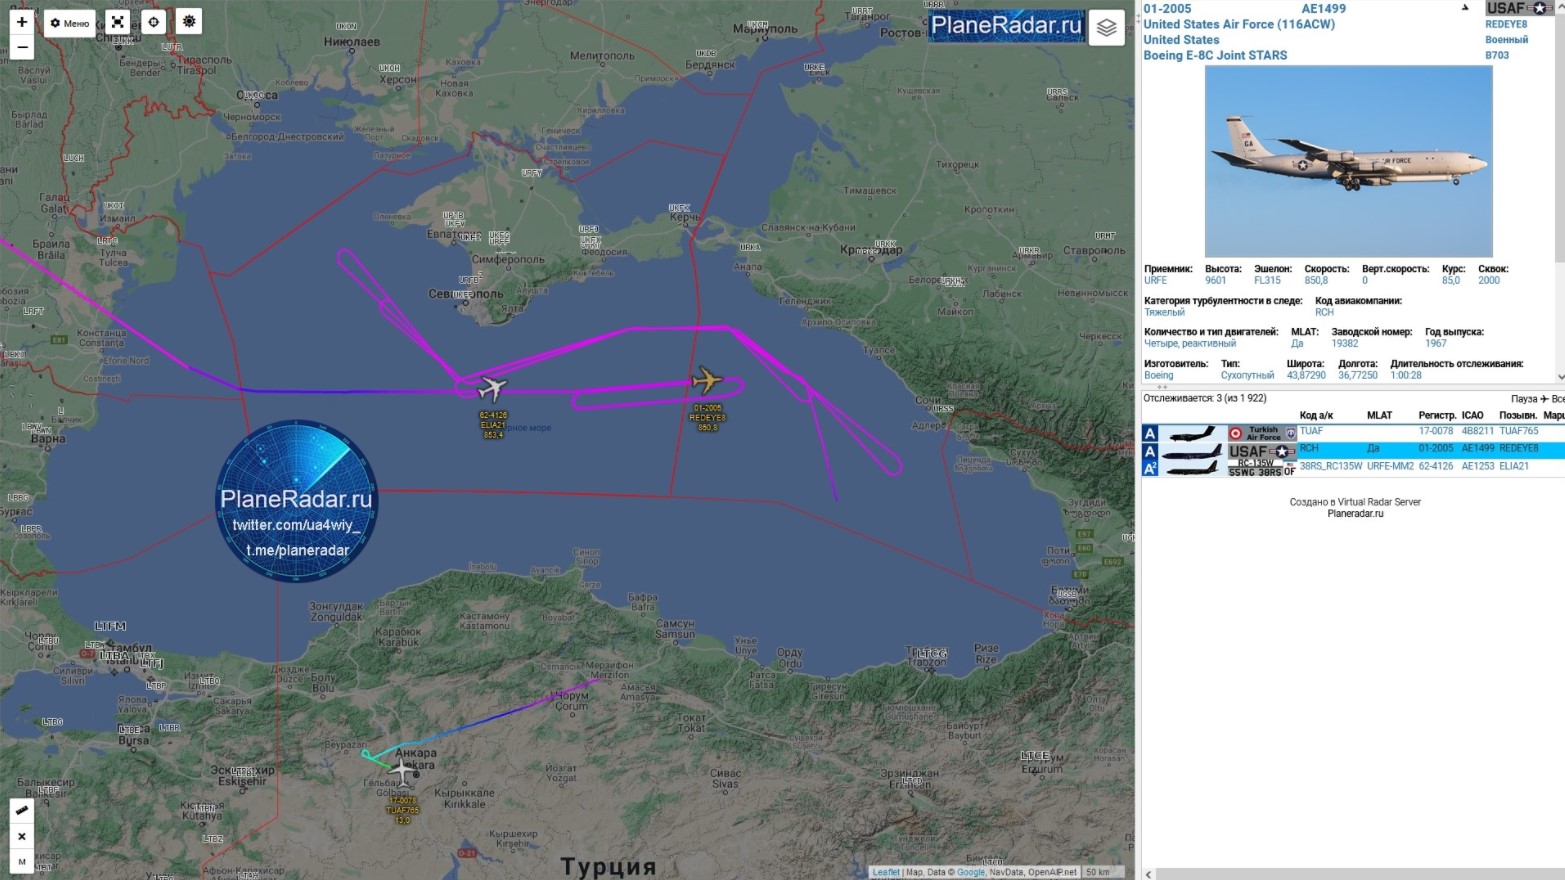
Task: Zoom in the map with plus button
Action: pyautogui.click(x=22, y=22)
